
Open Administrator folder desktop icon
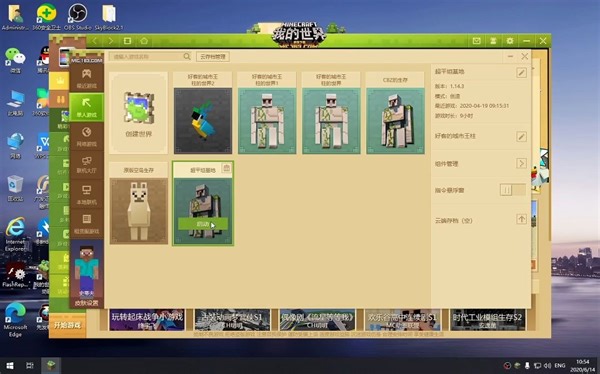pos(15,17)
